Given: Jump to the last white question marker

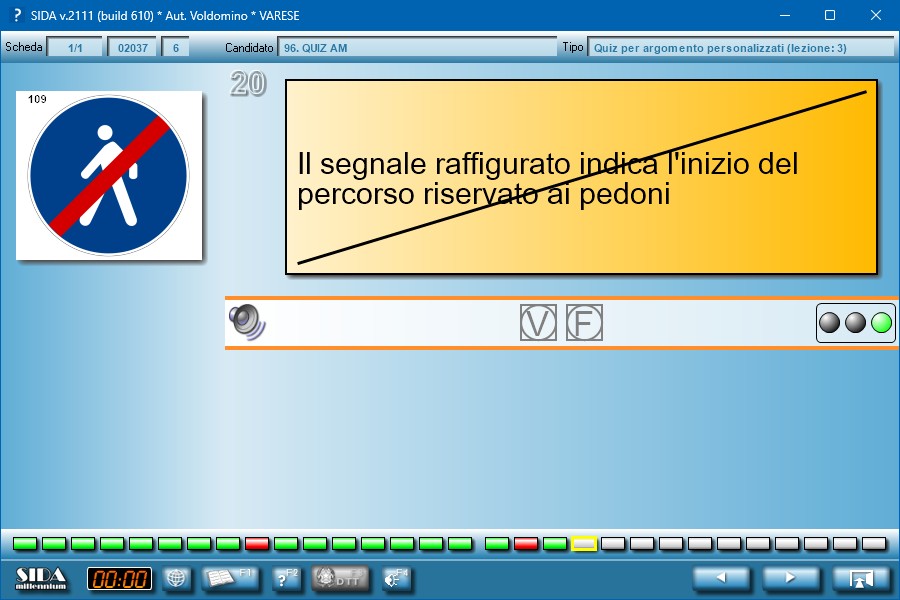Looking at the screenshot, I should pos(874,544).
